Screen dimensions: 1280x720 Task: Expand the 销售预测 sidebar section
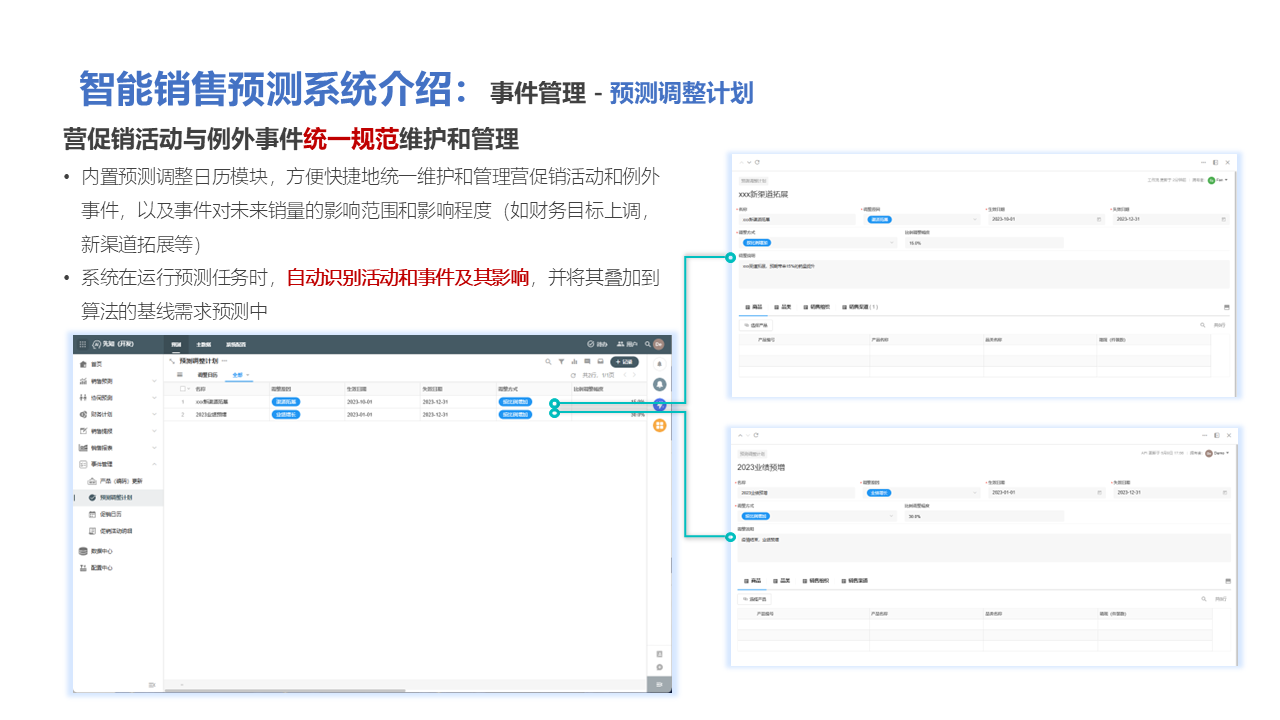154,381
